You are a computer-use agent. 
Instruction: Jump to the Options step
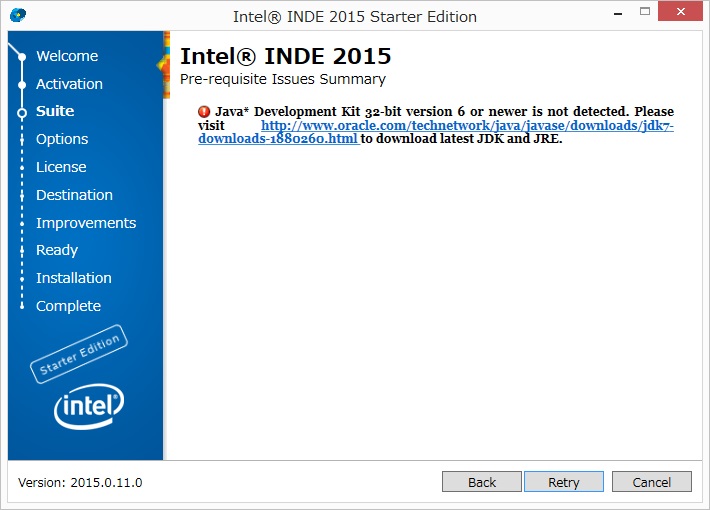coord(62,139)
